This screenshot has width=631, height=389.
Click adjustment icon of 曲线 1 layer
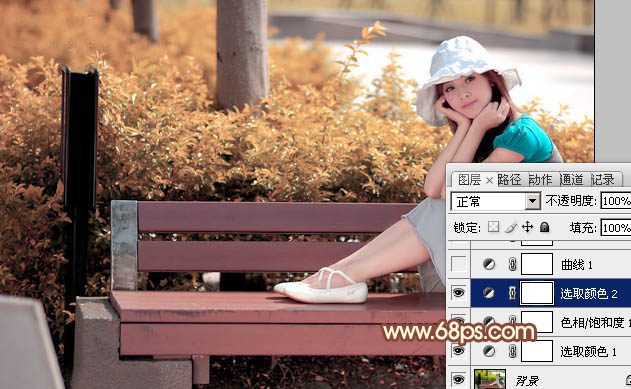coord(489,264)
